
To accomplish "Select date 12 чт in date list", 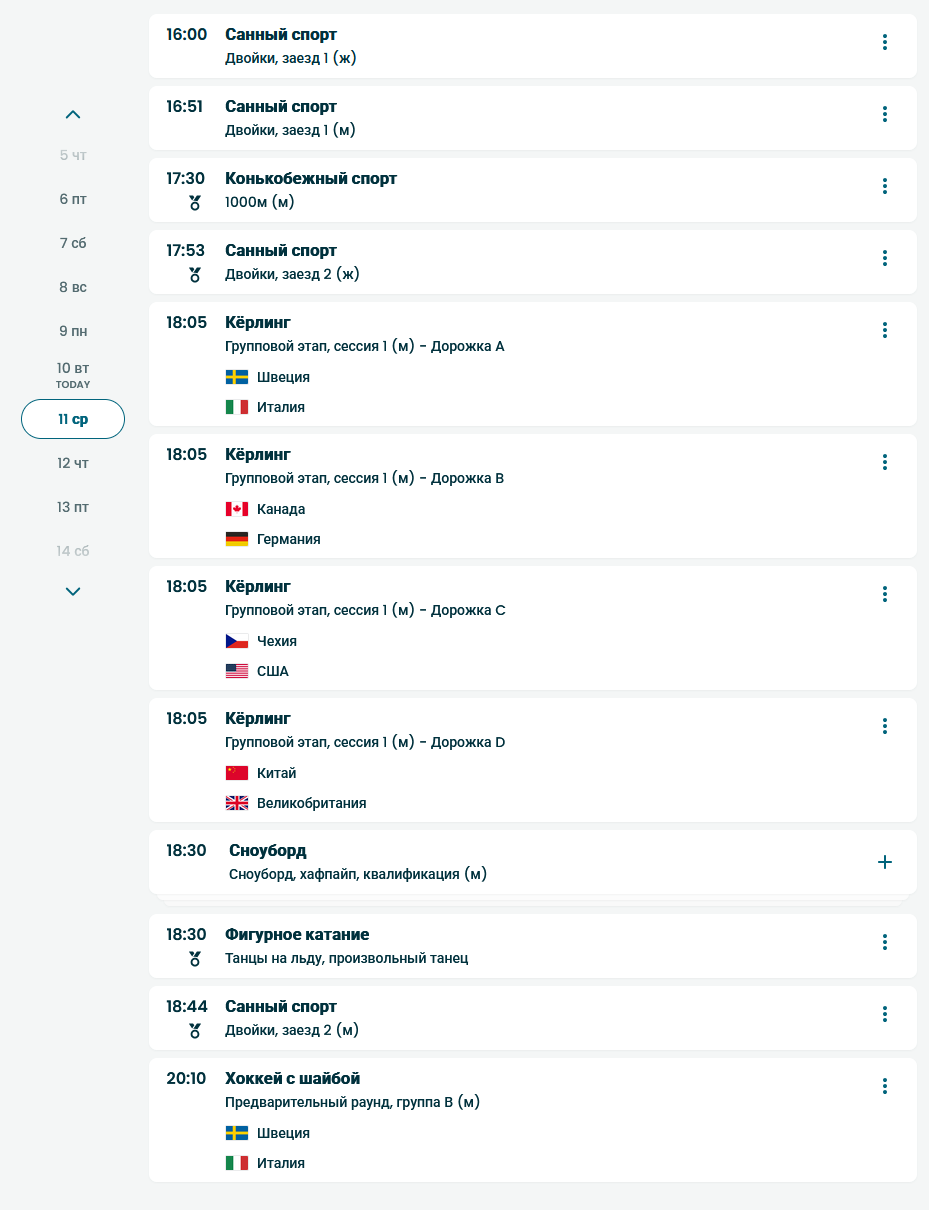I will point(73,463).
